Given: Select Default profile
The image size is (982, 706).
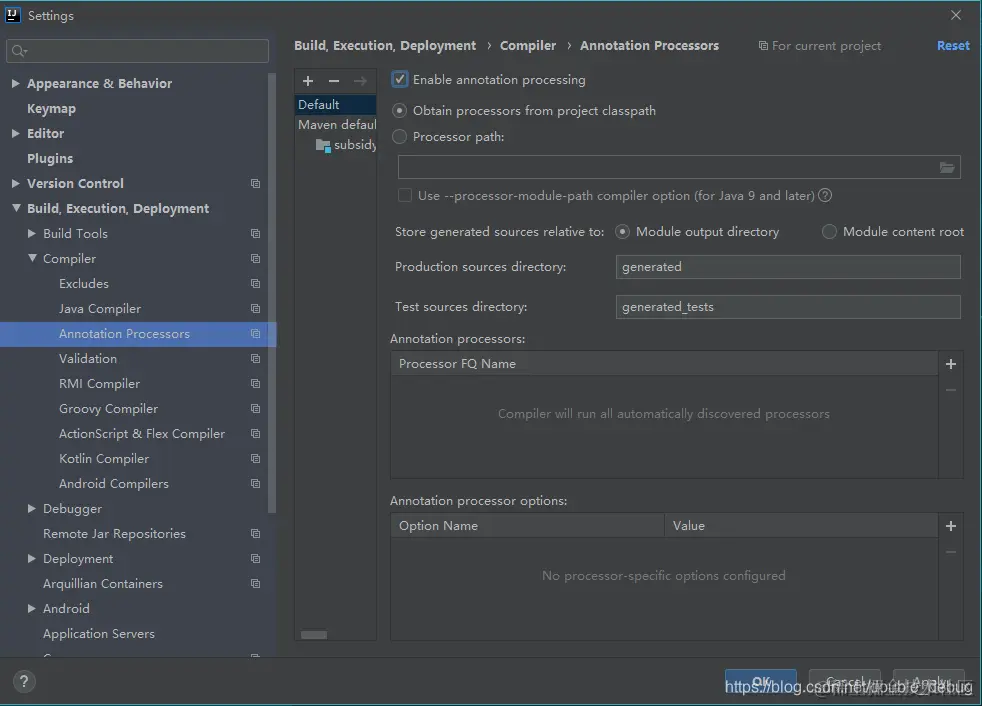Looking at the screenshot, I should (x=336, y=105).
